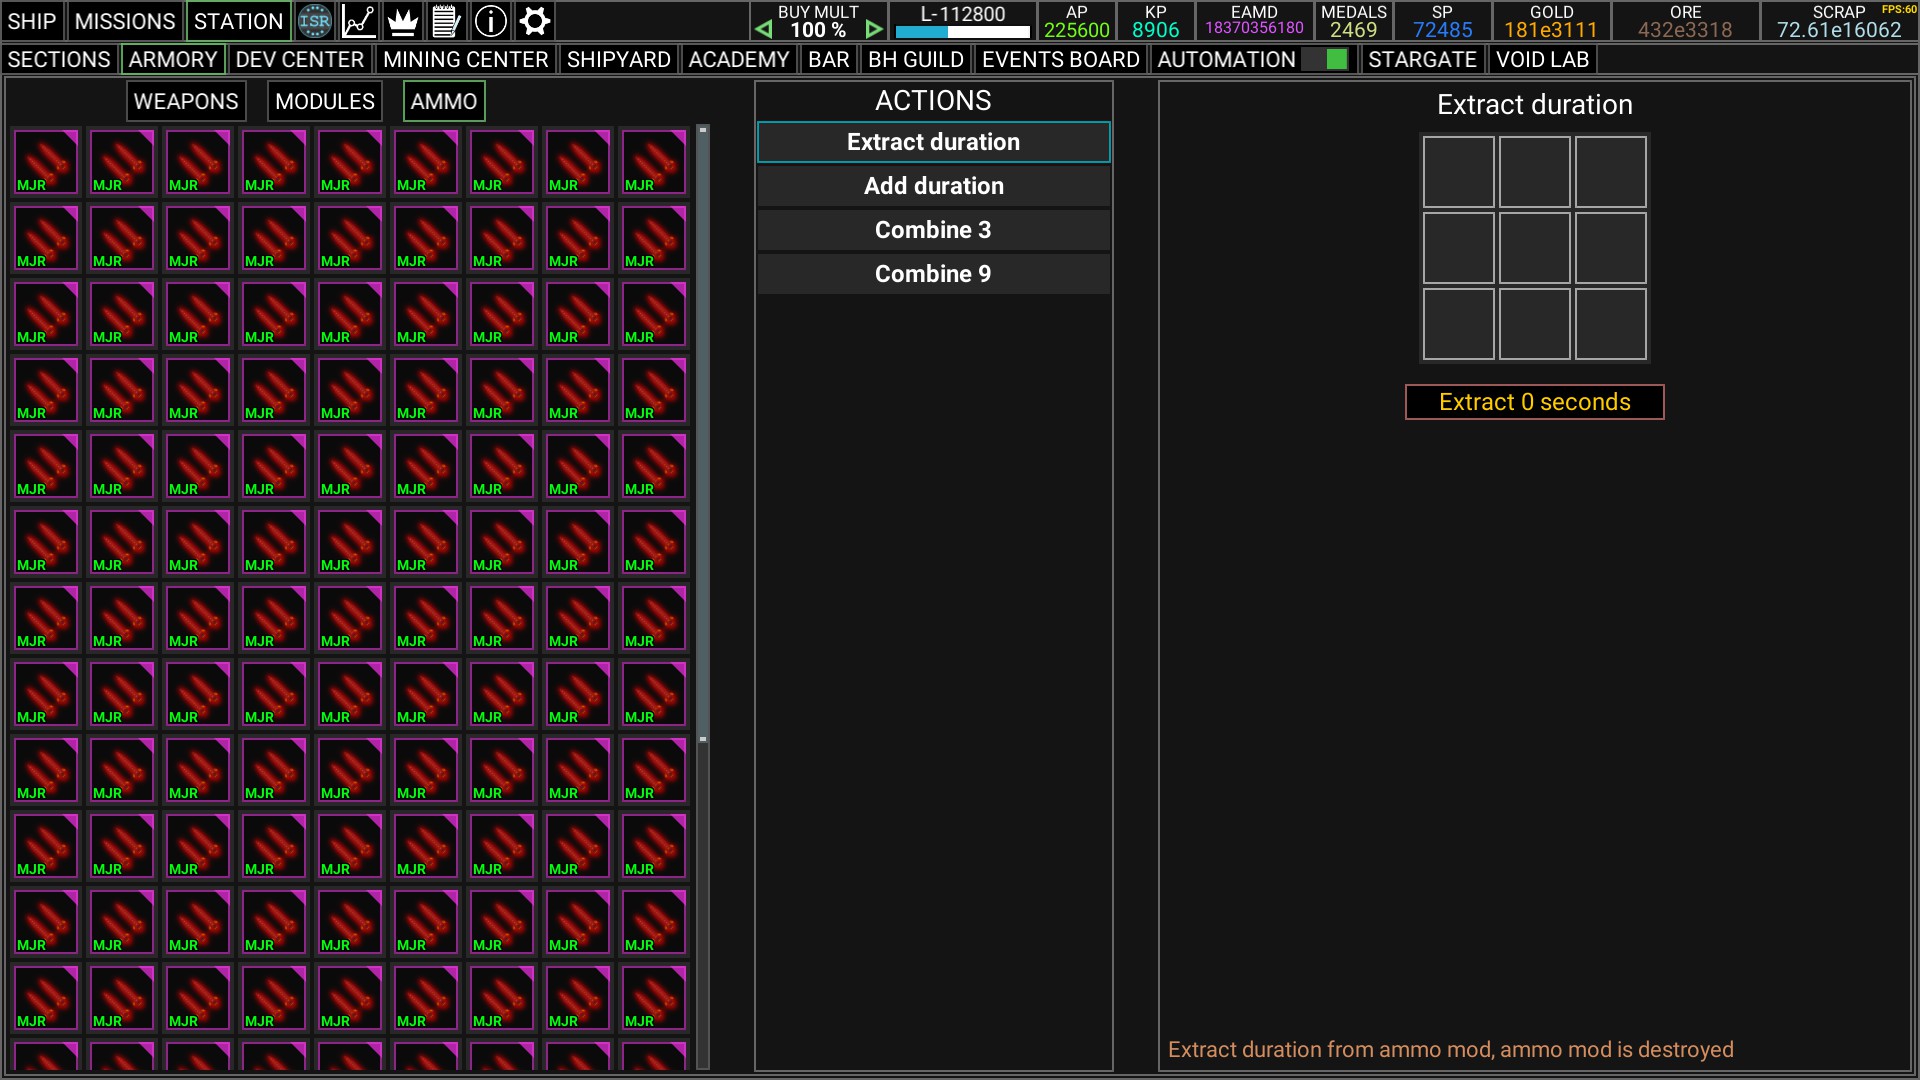Open the notepad log icon

coord(446,21)
